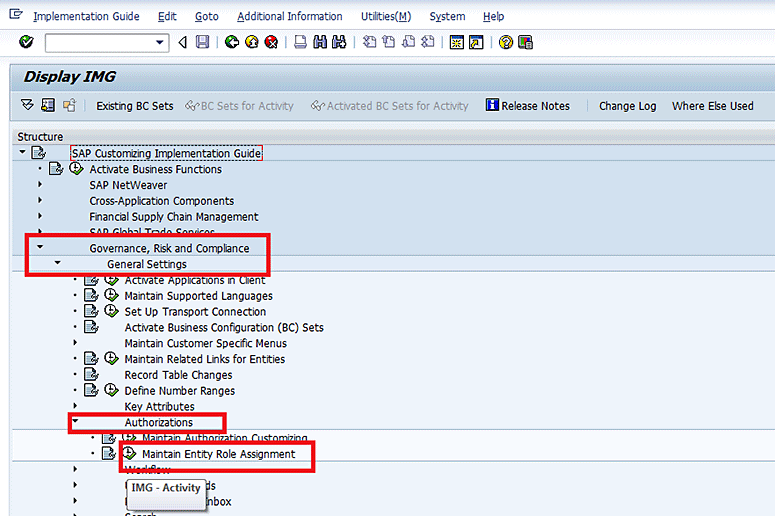Viewport: 775px width, 516px height.
Task: Collapse the Authorizations tree node
Action: [75, 423]
